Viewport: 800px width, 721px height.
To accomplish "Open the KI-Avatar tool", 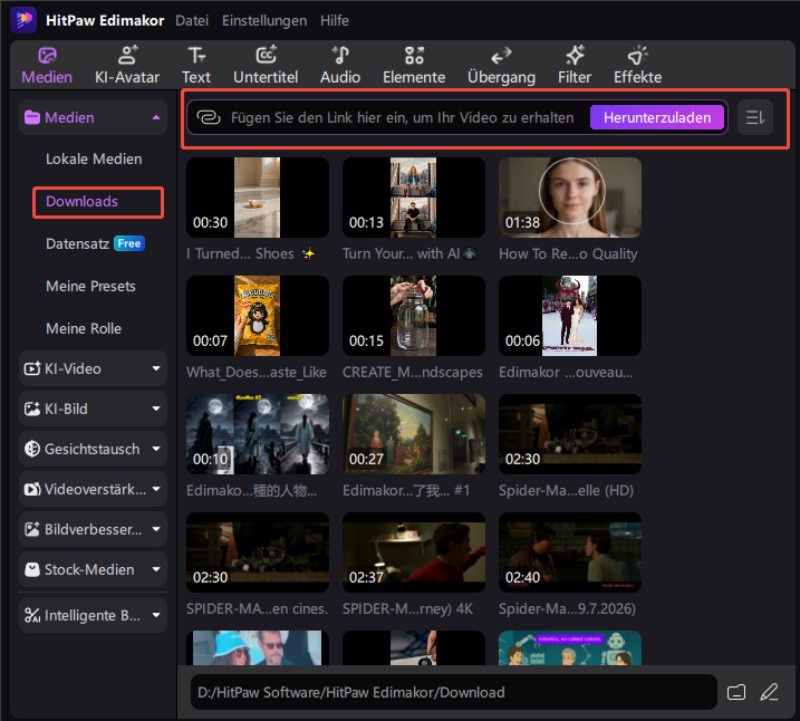I will coord(127,65).
